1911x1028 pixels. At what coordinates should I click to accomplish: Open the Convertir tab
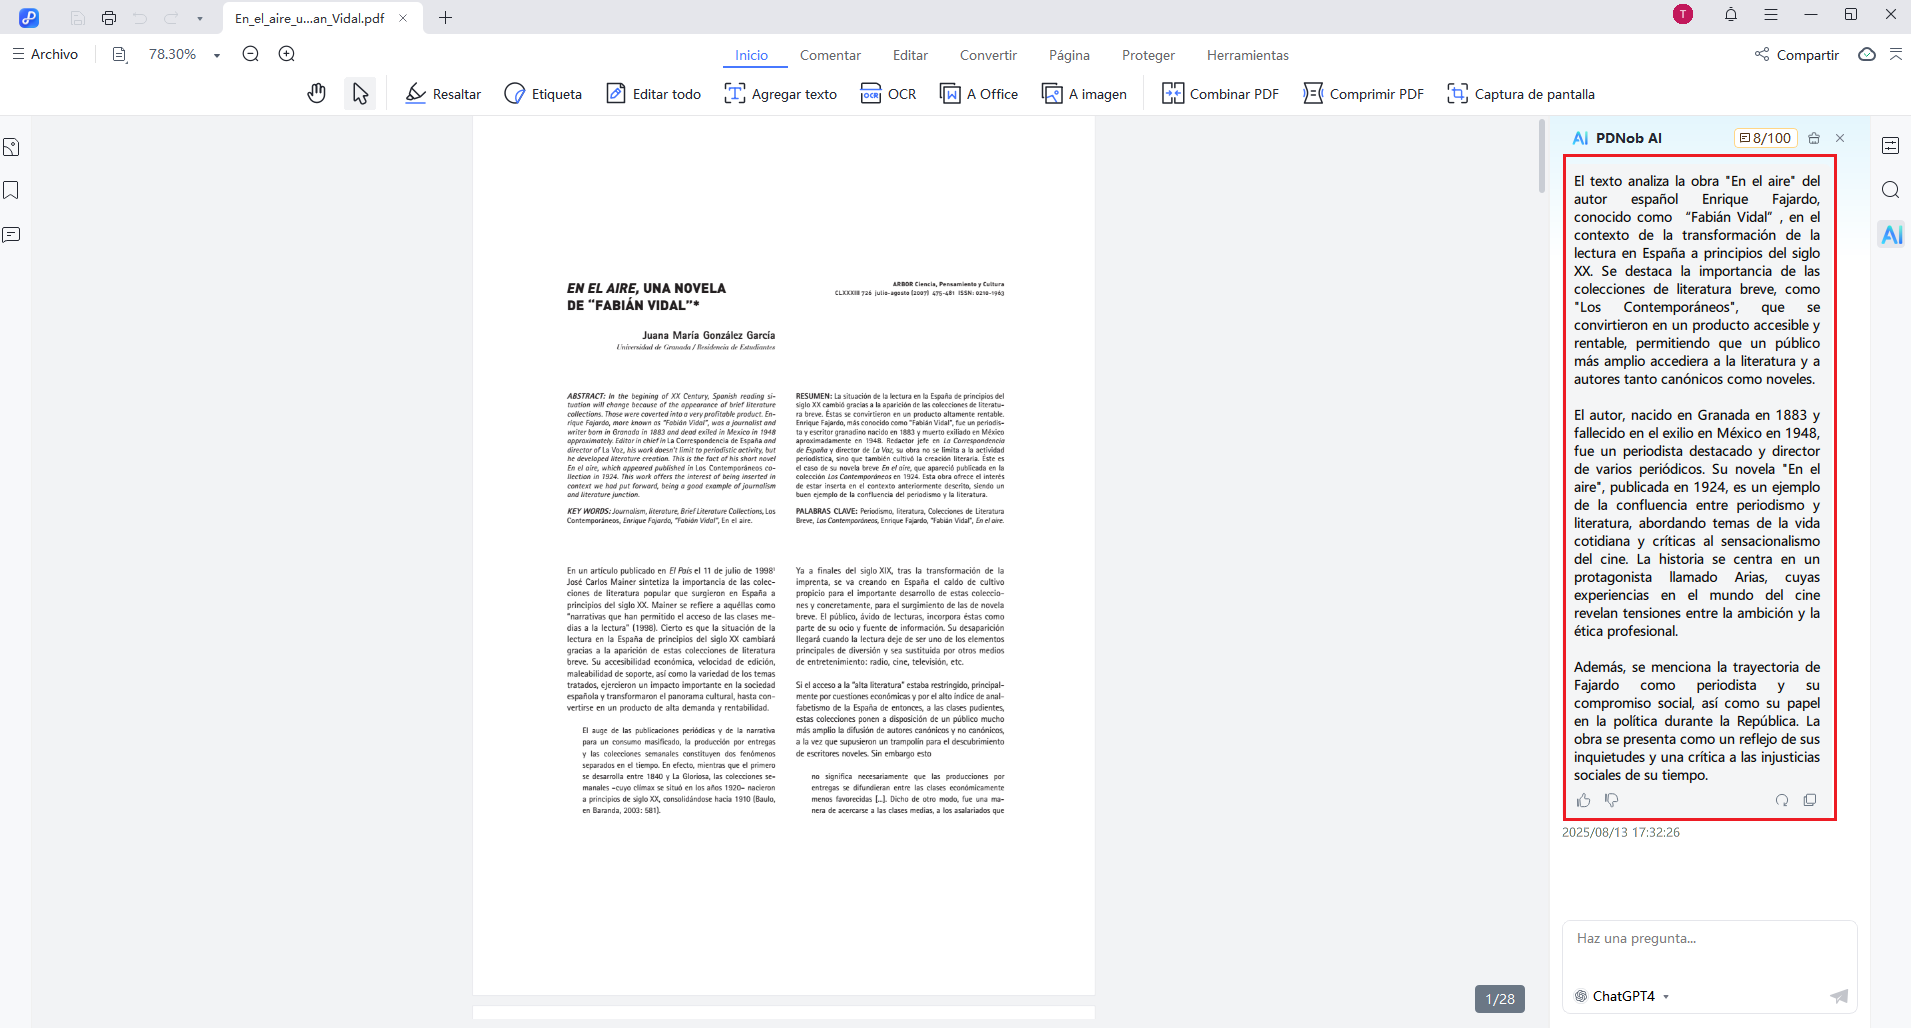(988, 55)
